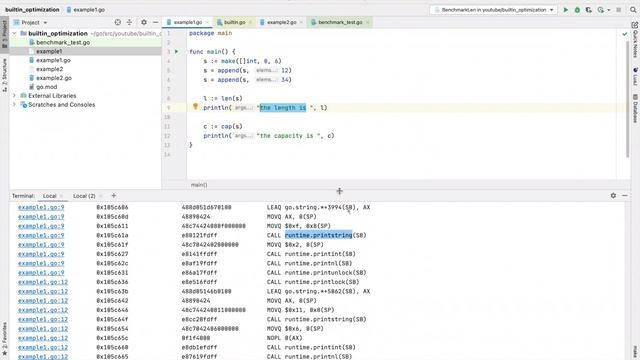Select the Local terminal tab
The image size is (640, 360).
(x=50, y=196)
